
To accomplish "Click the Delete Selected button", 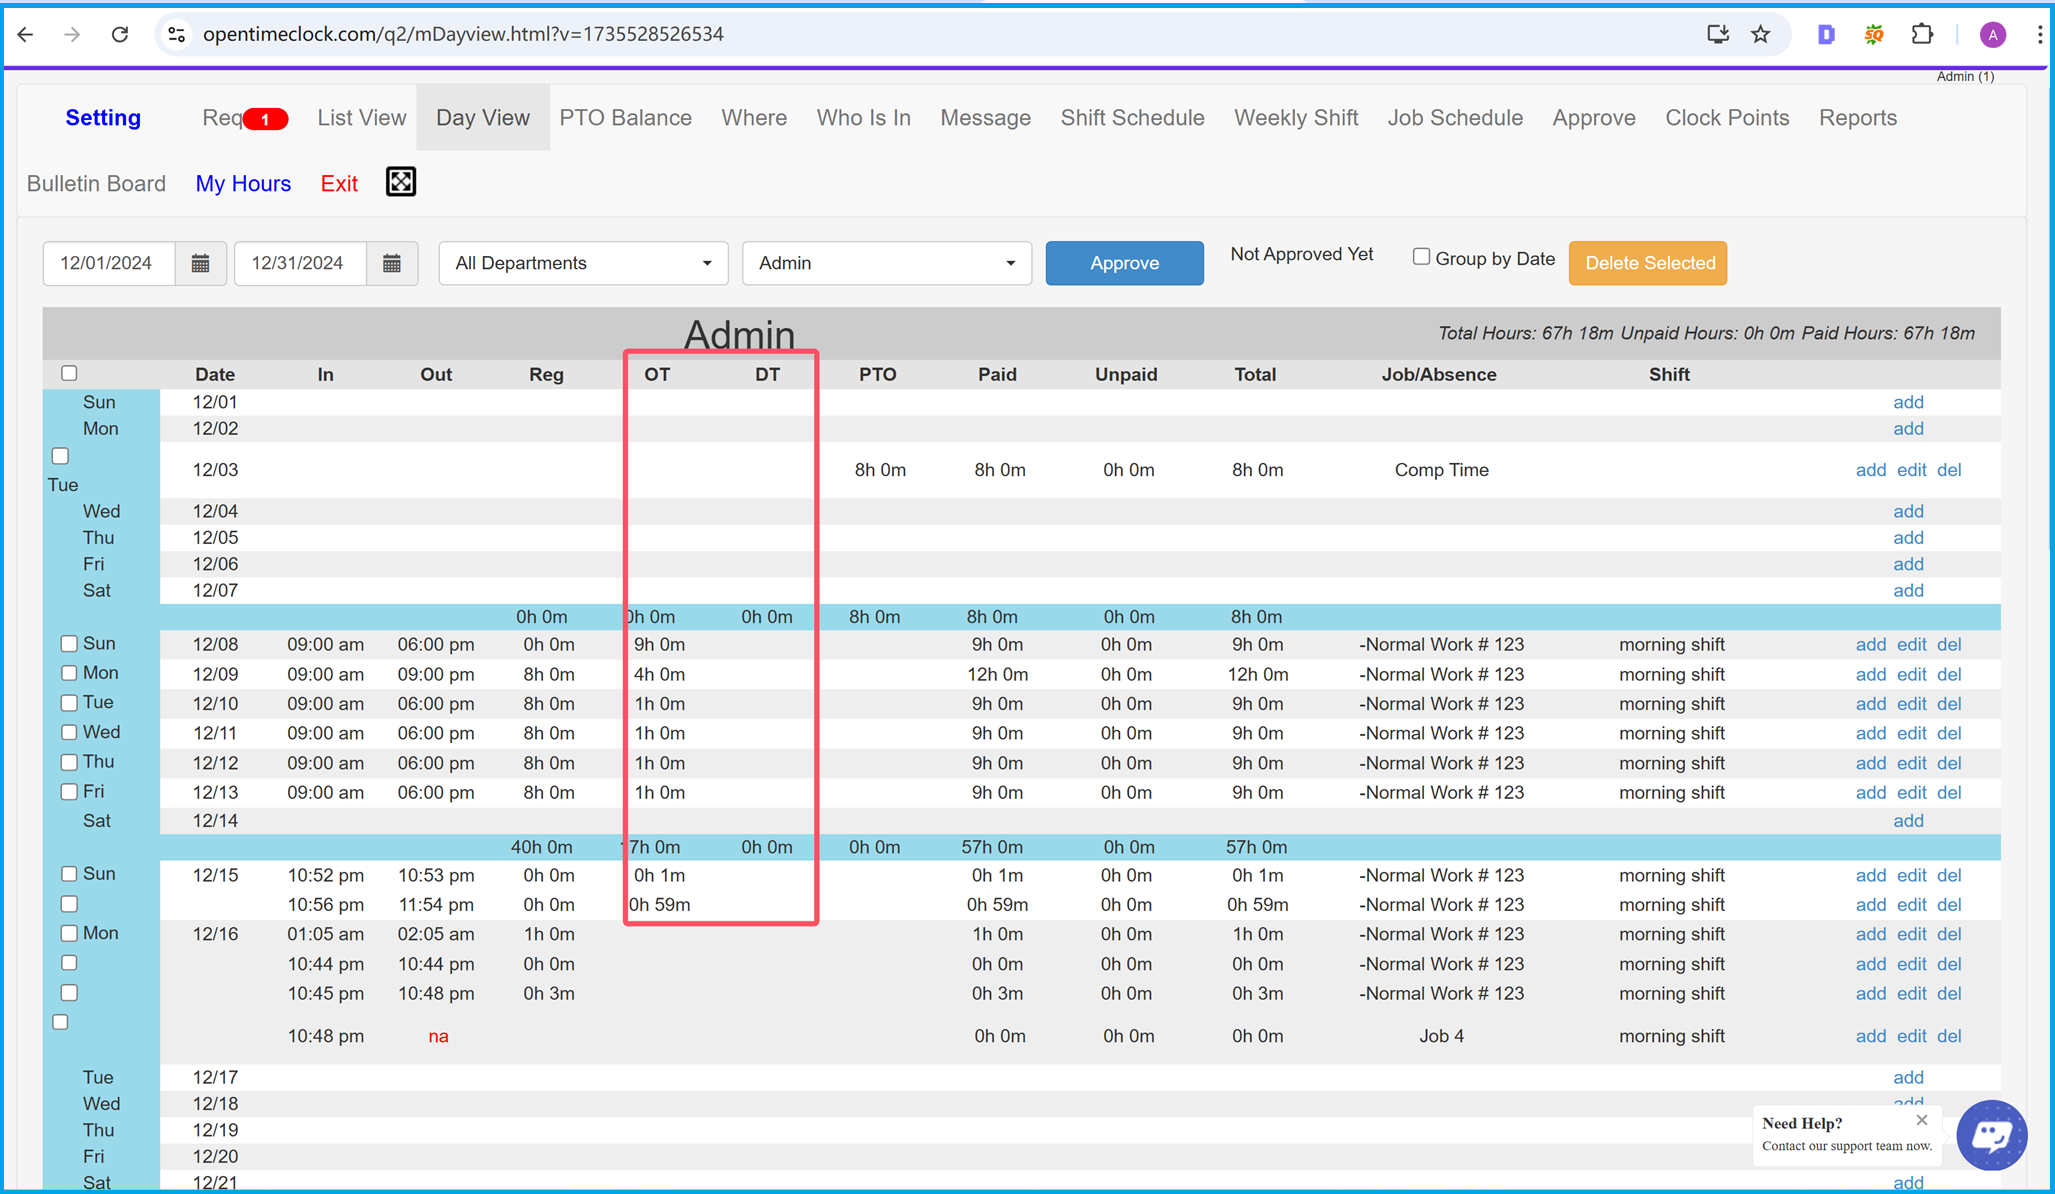I will pos(1649,262).
